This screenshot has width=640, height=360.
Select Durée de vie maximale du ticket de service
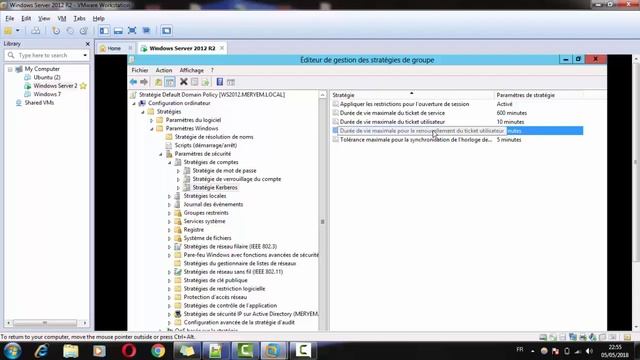392,113
